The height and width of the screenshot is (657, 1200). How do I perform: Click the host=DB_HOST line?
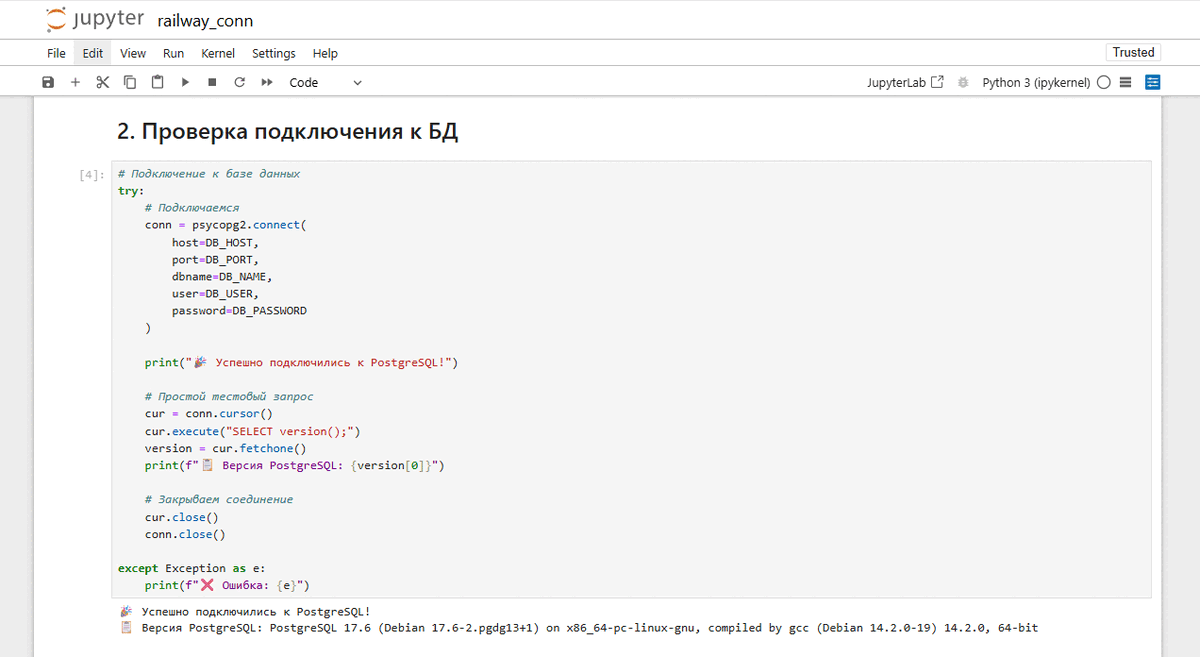pos(215,242)
